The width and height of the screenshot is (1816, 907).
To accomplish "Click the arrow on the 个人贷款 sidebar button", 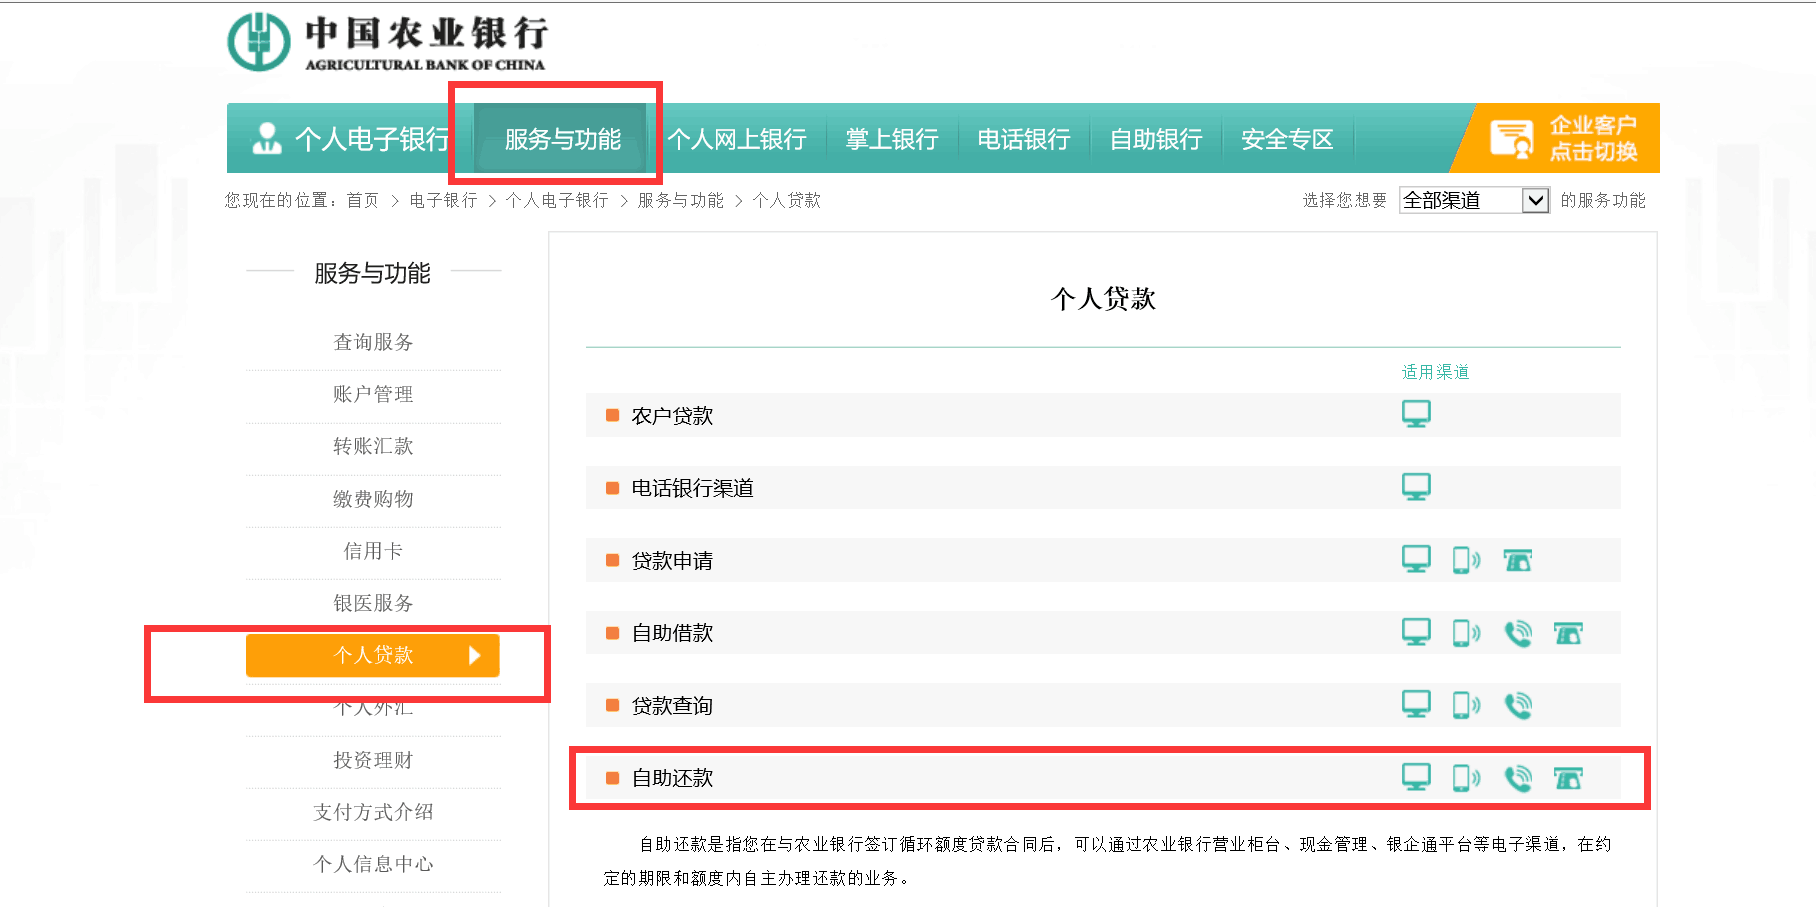I will pyautogui.click(x=475, y=655).
